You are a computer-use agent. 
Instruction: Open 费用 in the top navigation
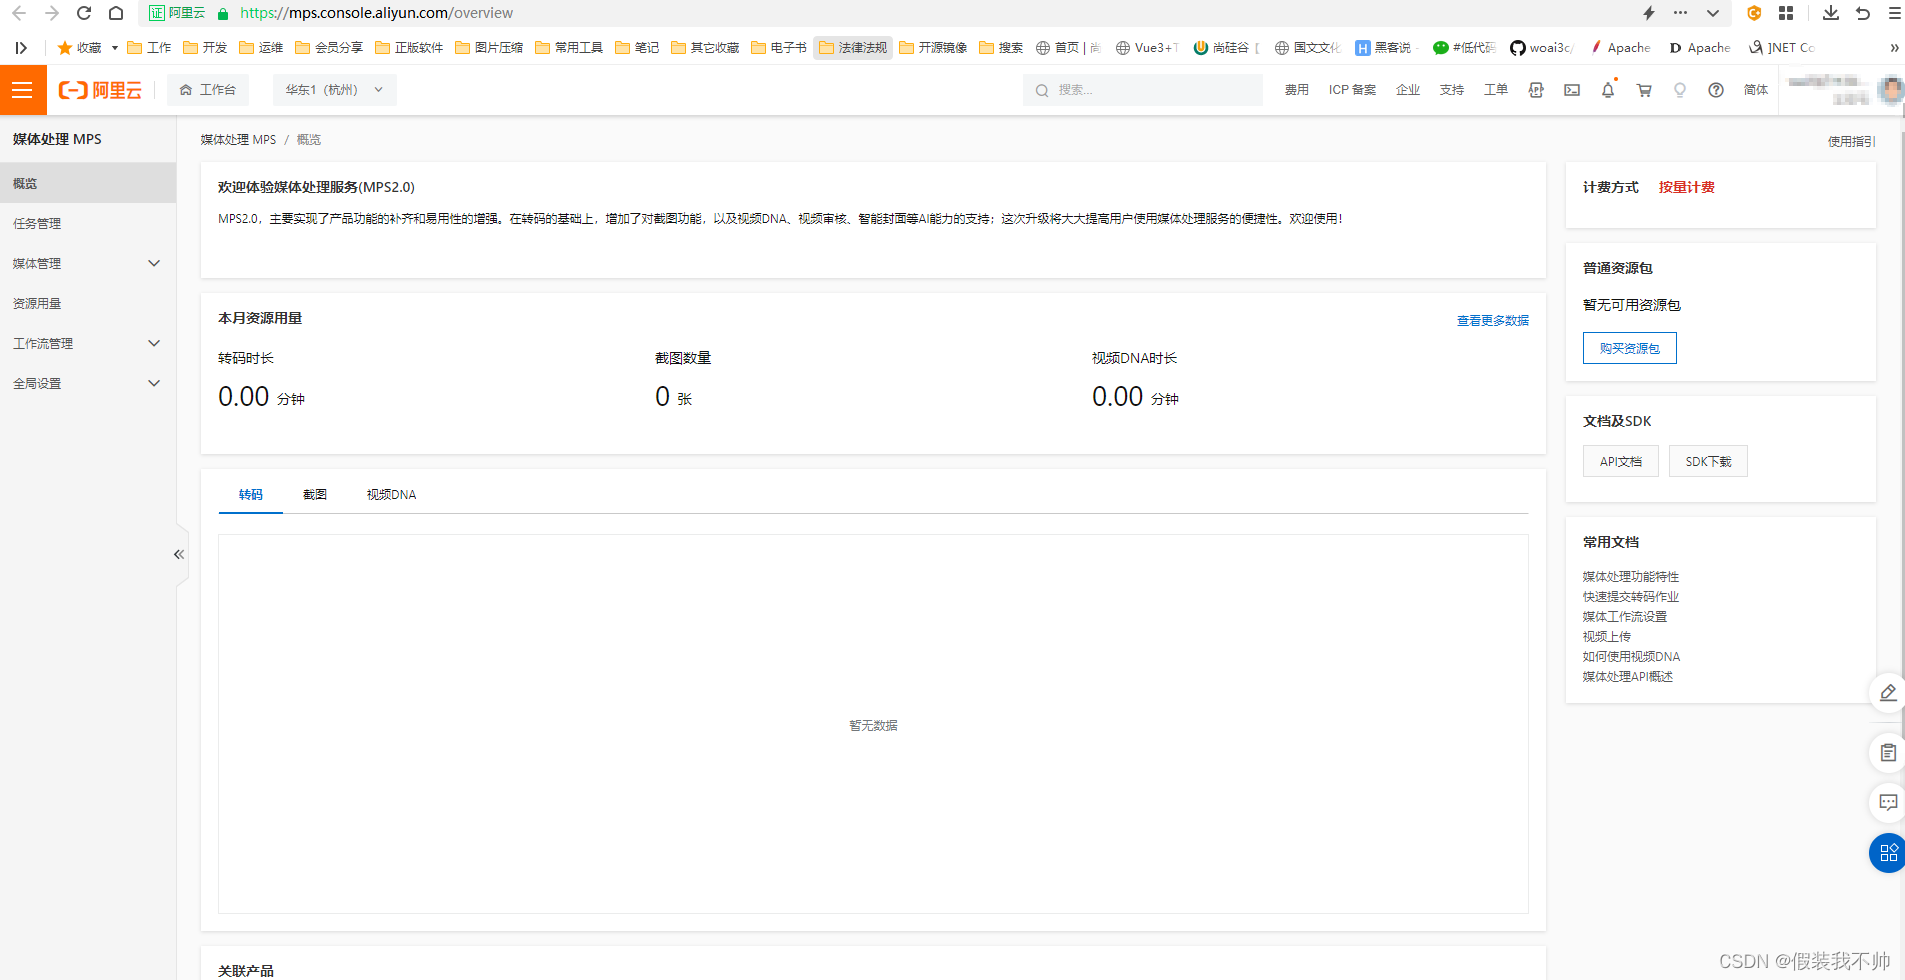(x=1297, y=90)
